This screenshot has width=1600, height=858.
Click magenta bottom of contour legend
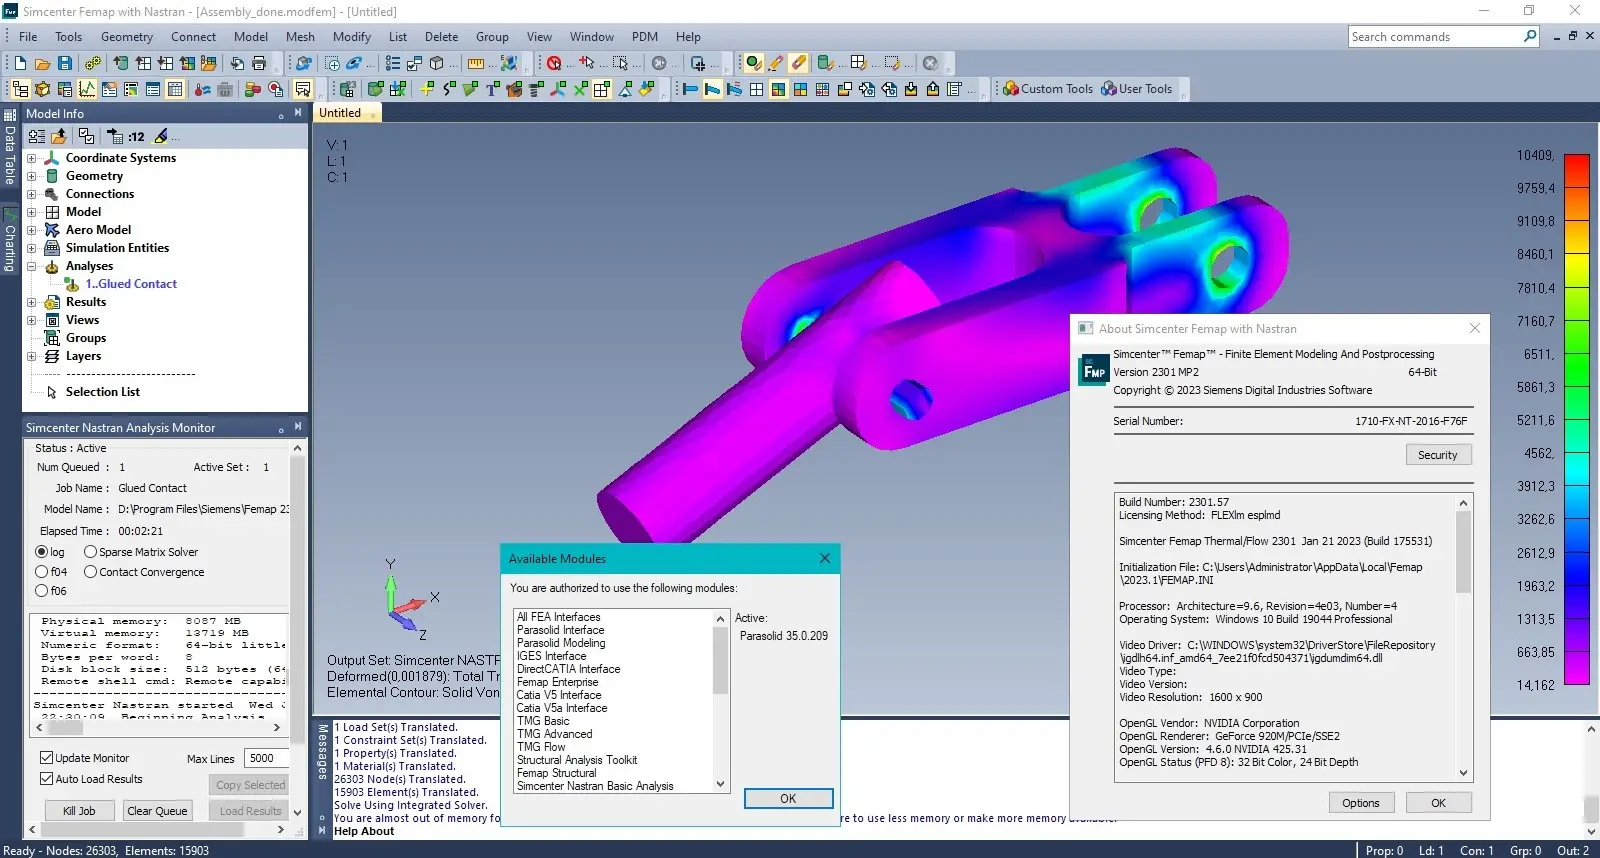(1577, 670)
